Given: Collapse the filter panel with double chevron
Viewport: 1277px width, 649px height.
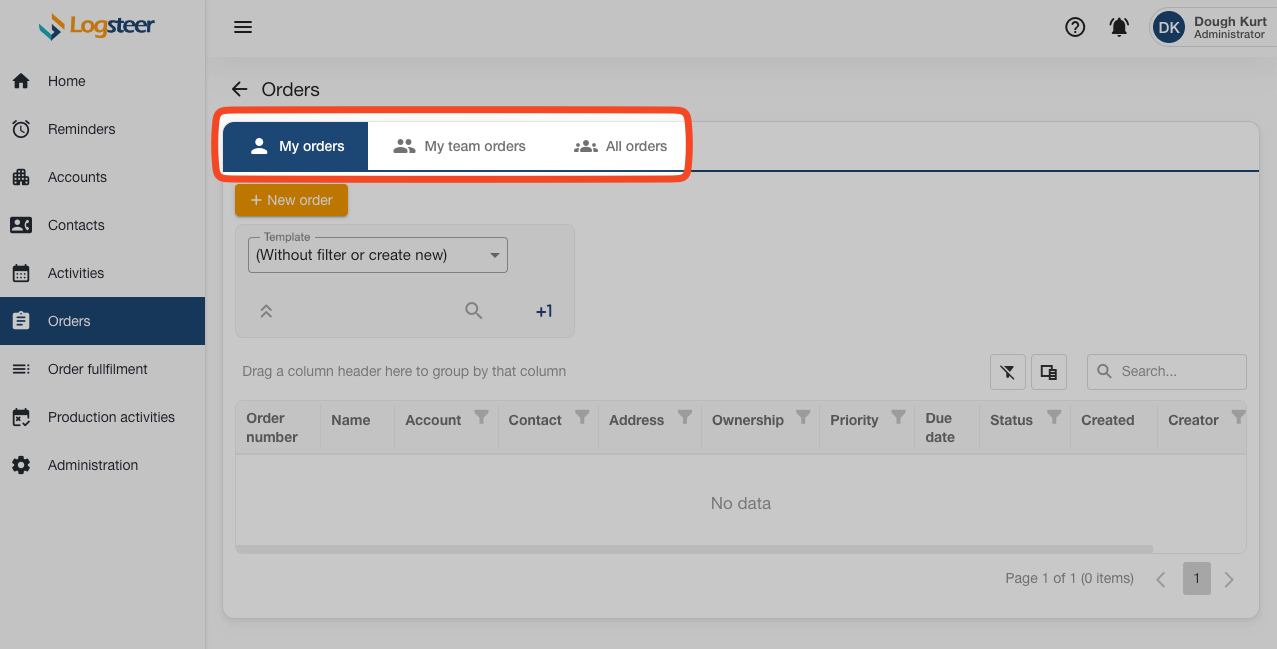Looking at the screenshot, I should (266, 311).
